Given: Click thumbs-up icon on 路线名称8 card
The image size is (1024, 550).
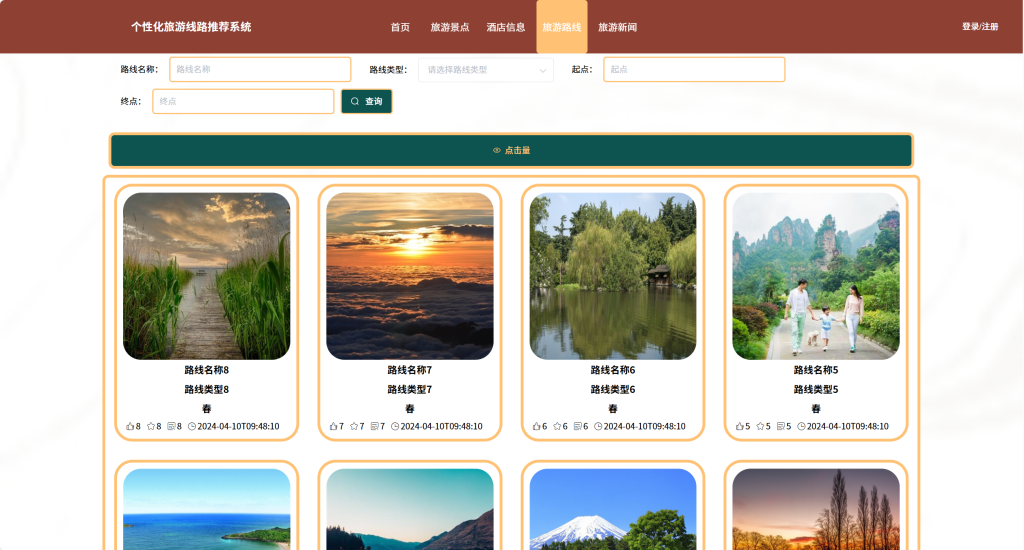Looking at the screenshot, I should tap(130, 427).
